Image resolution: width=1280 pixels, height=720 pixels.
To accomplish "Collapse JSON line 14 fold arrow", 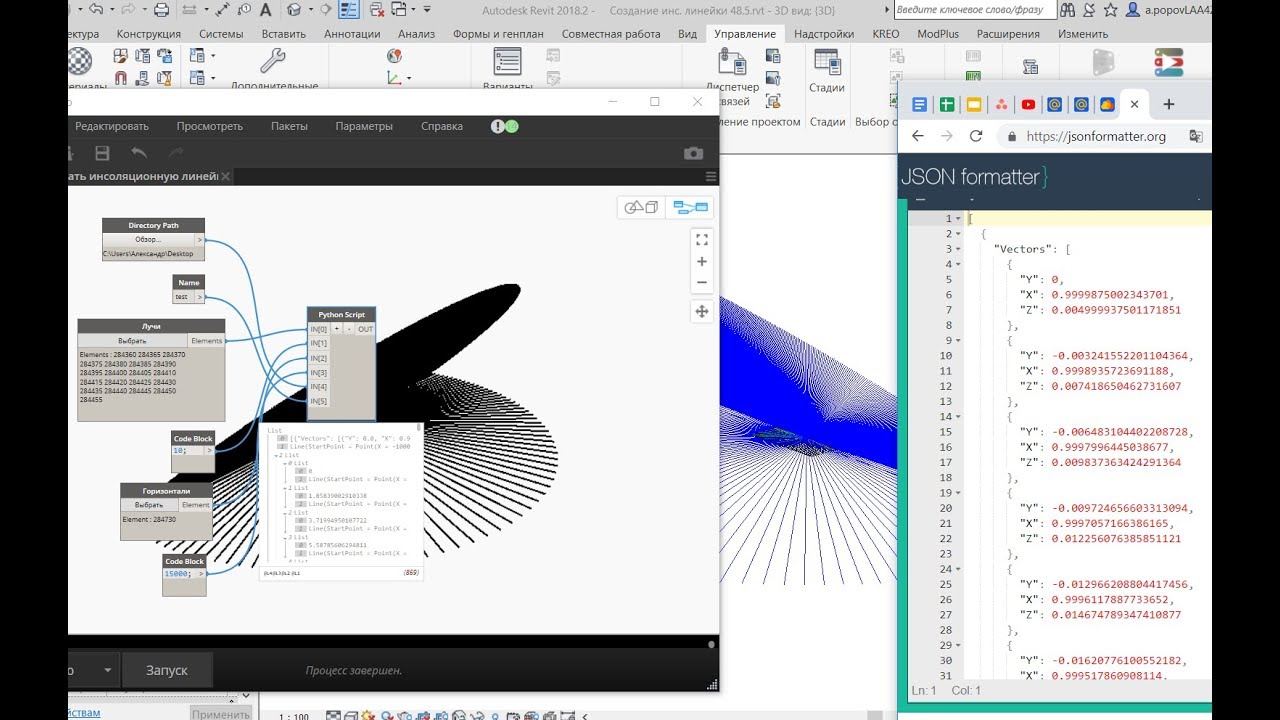I will click(958, 417).
